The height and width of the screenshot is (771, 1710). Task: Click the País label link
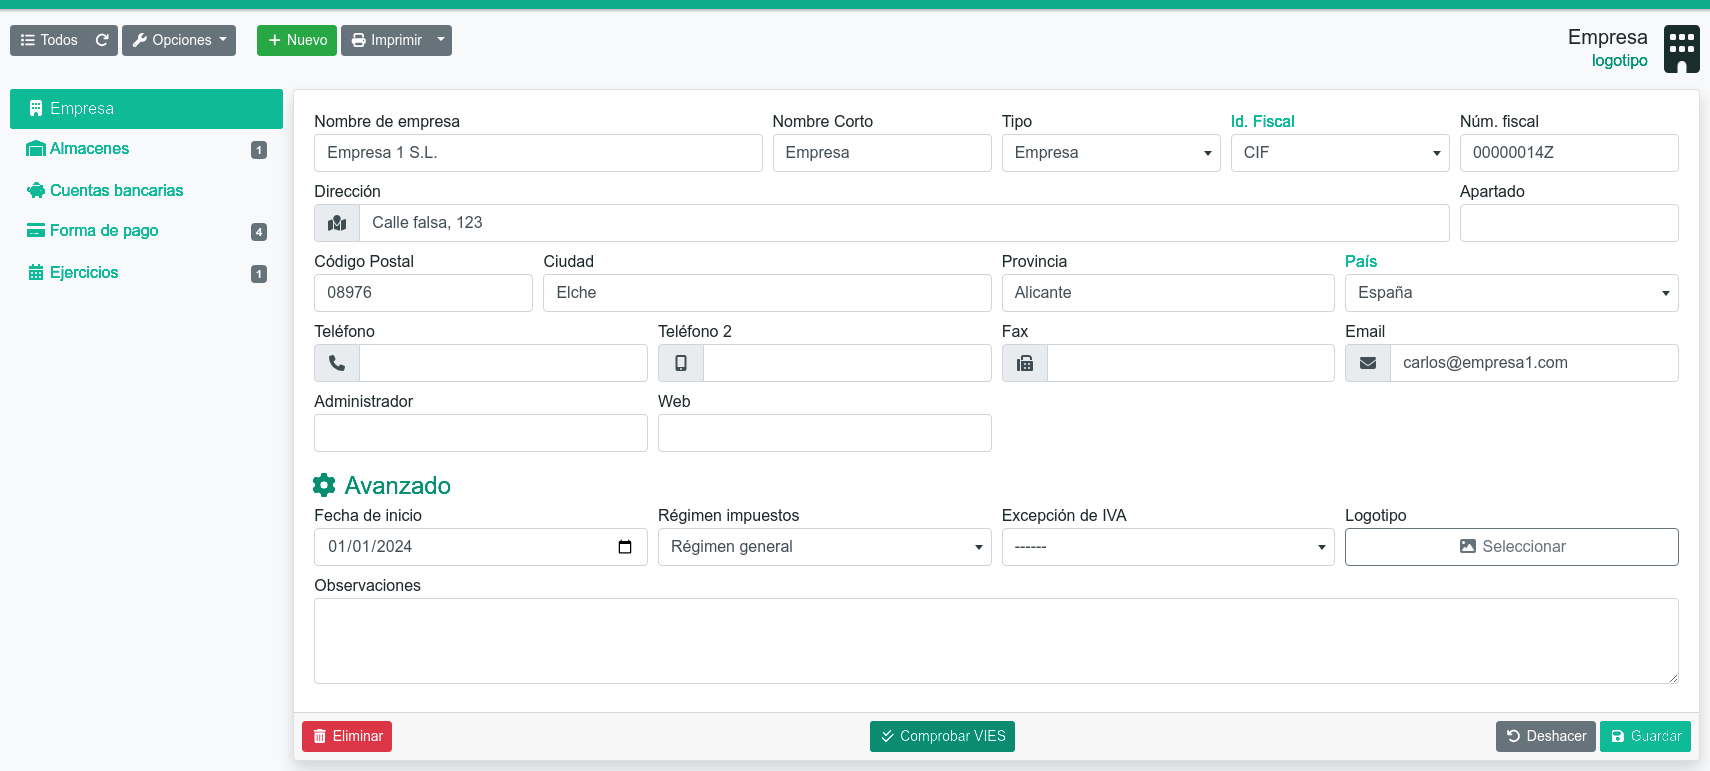(1361, 261)
